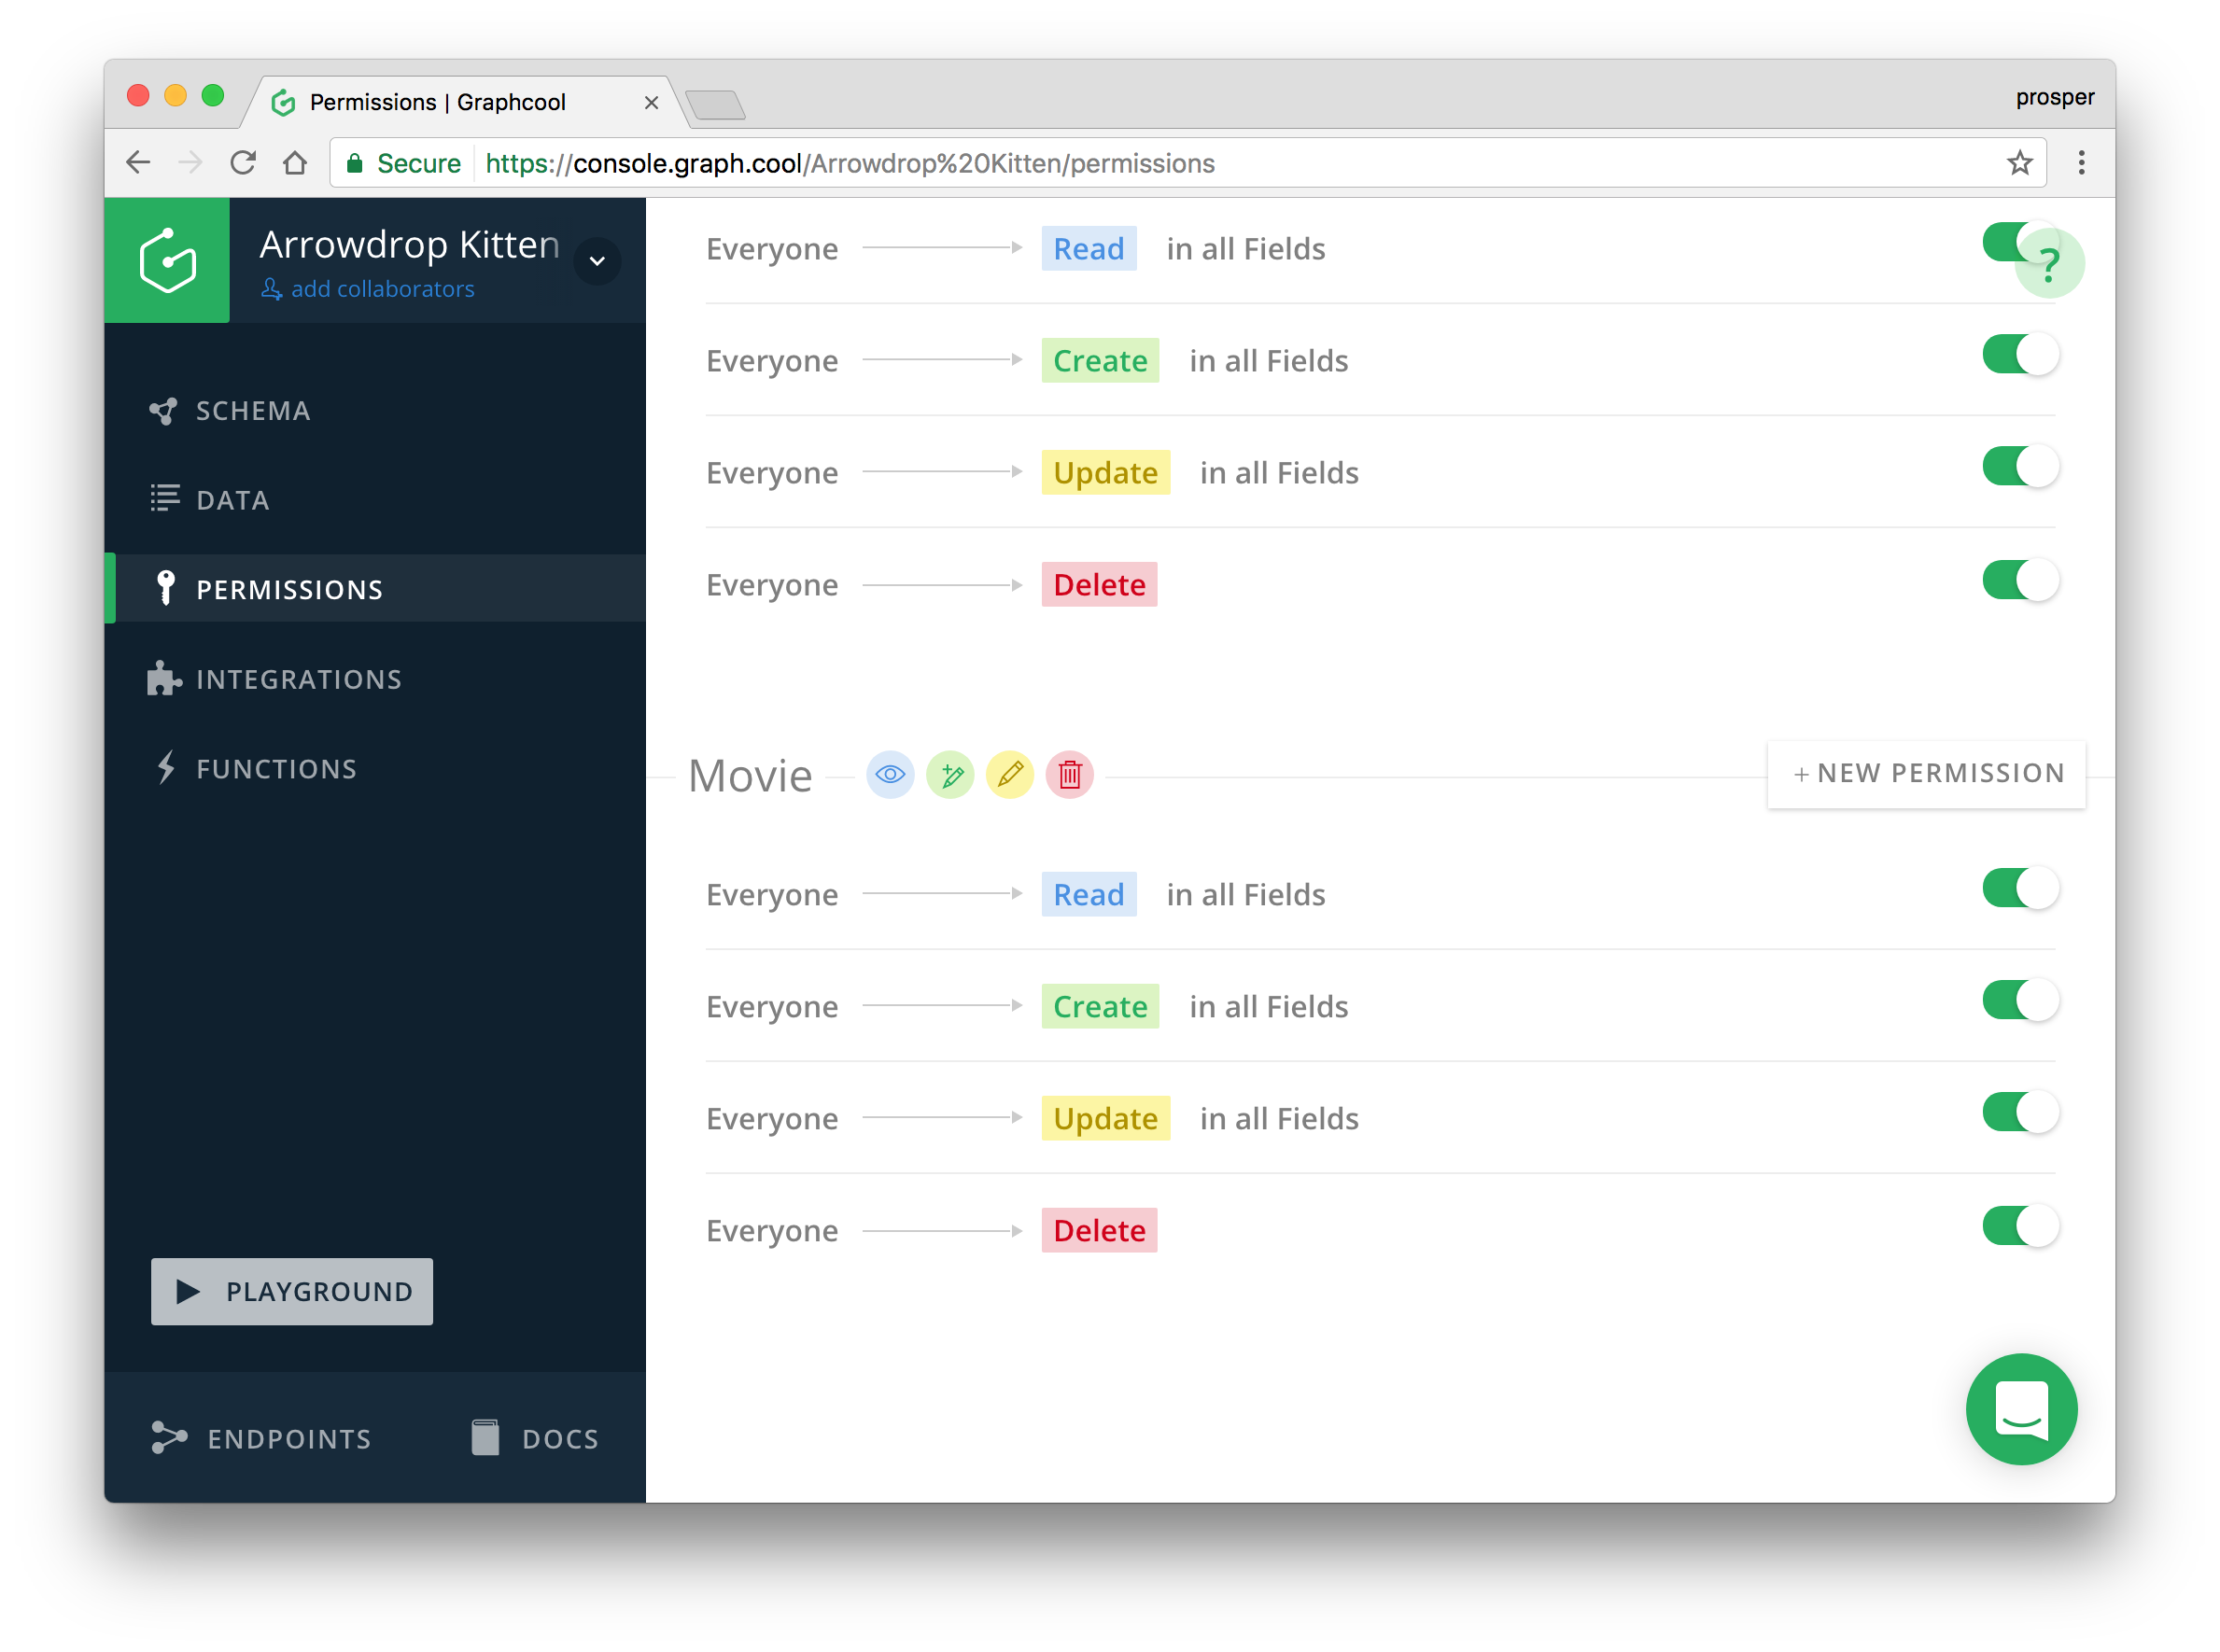Open the Intercom chat bubble
This screenshot has height=1652, width=2220.
click(2021, 1409)
